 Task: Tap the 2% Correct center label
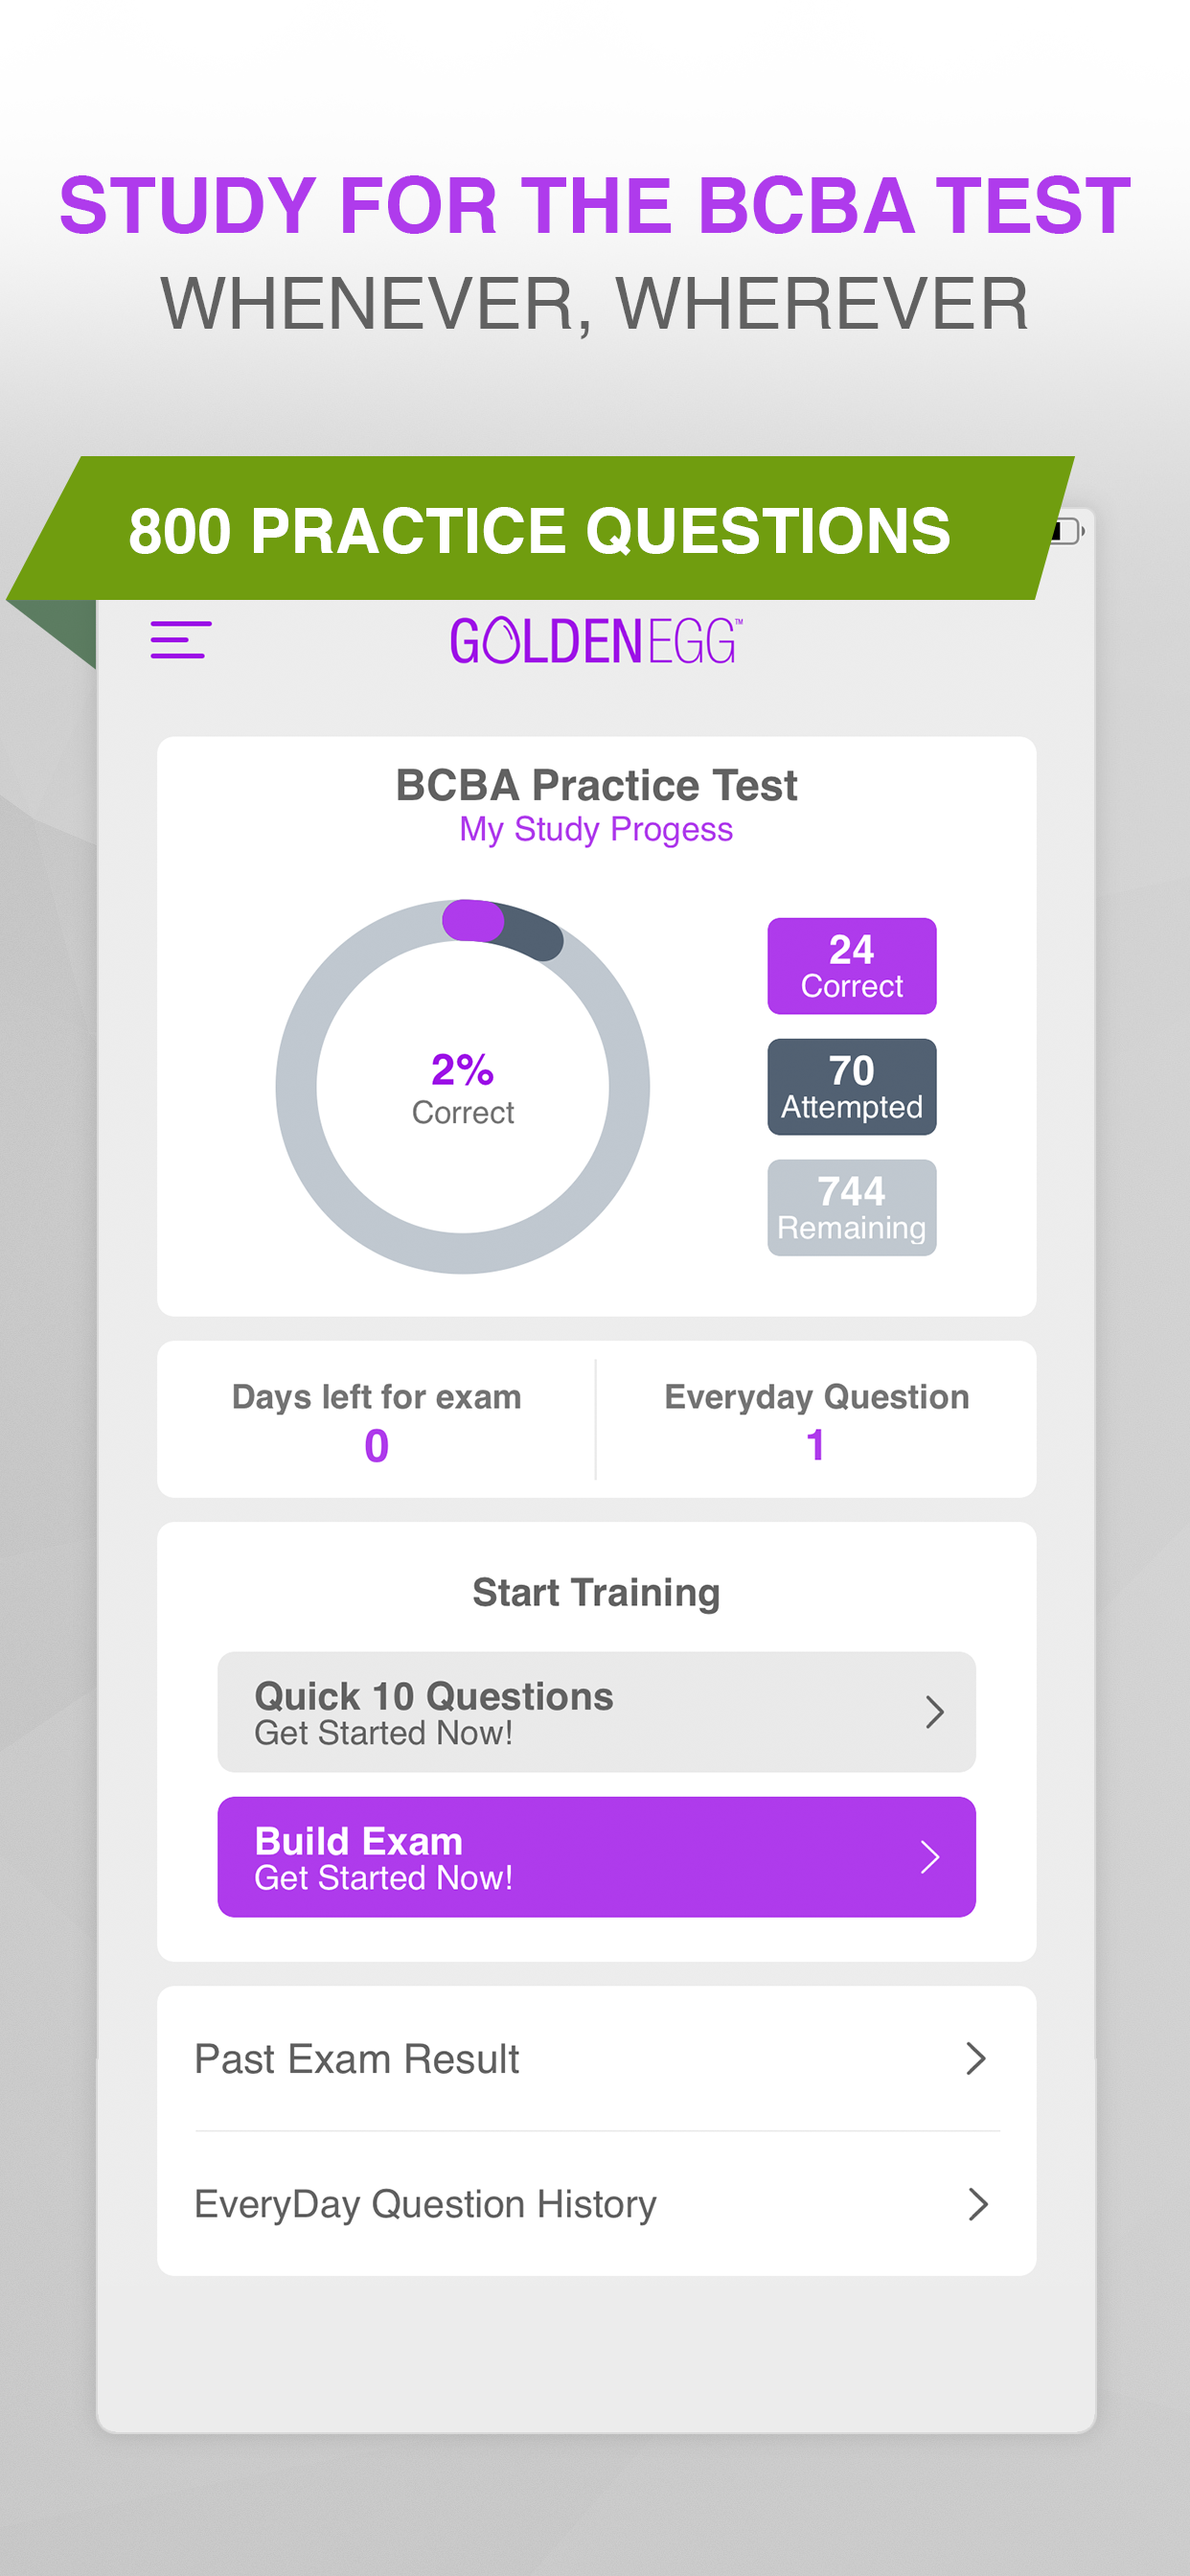462,1088
